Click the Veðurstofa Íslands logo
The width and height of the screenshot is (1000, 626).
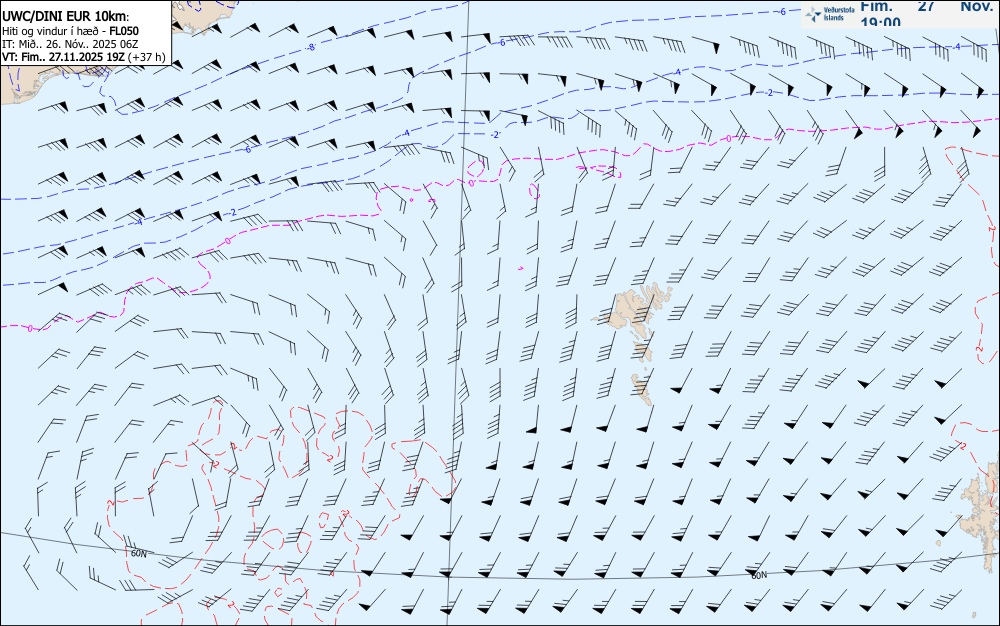[x=830, y=14]
